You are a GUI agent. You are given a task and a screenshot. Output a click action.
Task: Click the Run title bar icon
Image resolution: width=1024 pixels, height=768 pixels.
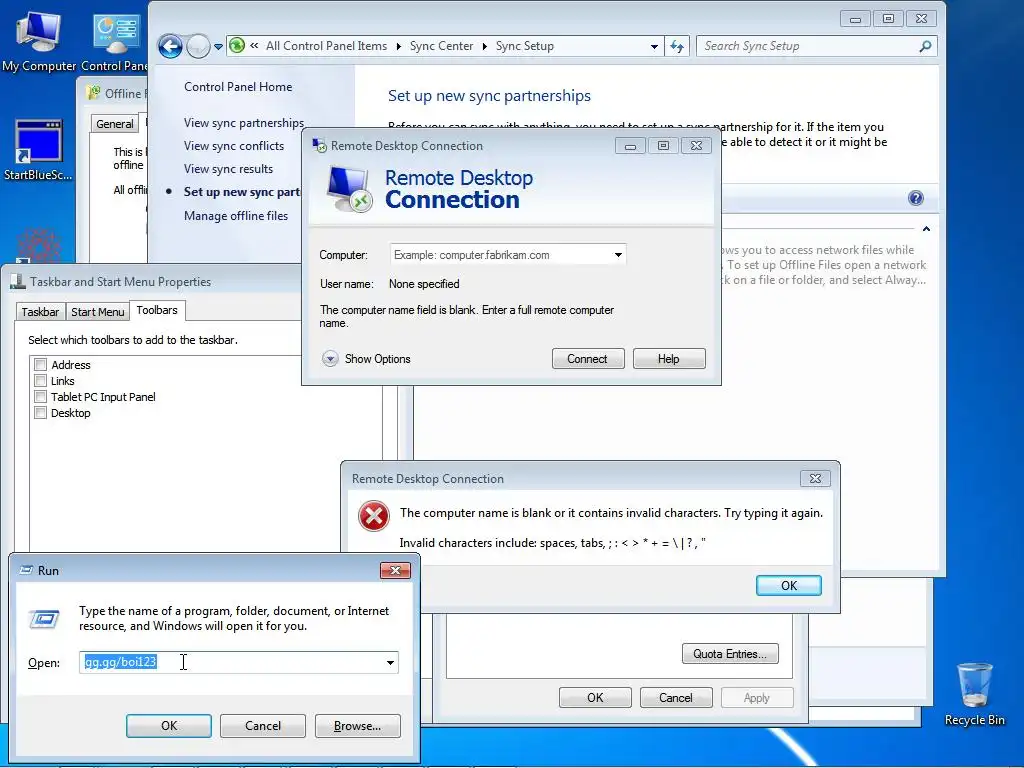(26, 570)
